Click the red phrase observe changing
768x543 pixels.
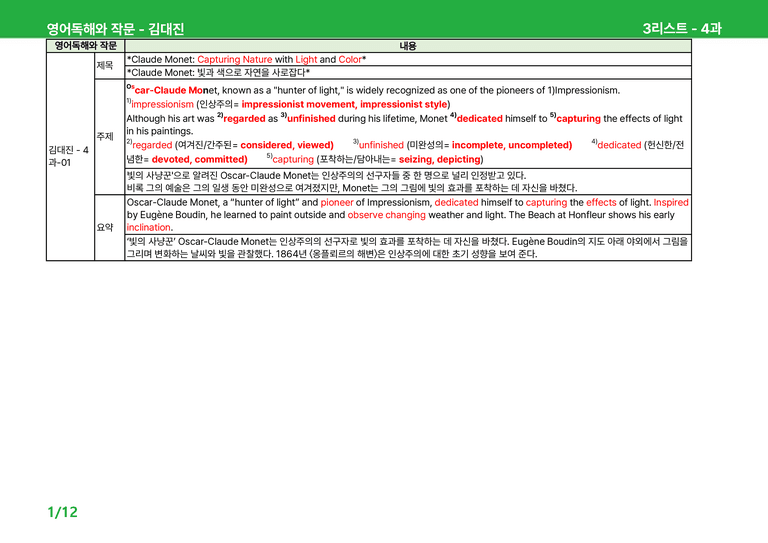tap(386, 215)
